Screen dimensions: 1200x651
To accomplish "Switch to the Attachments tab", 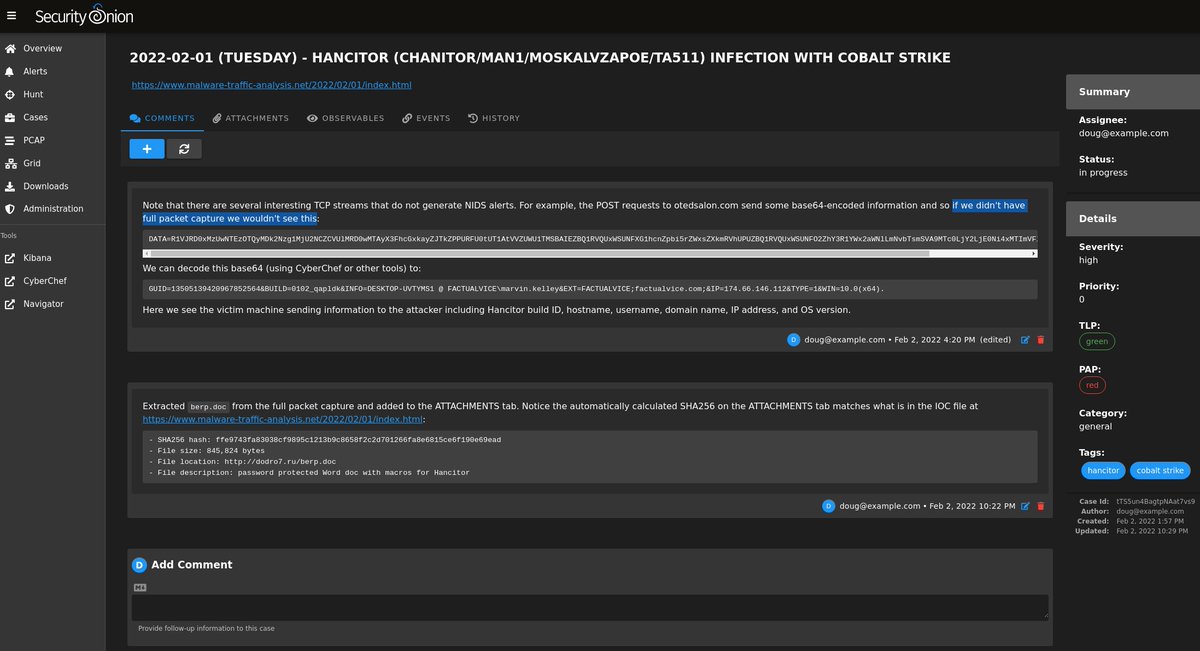I will (x=250, y=118).
